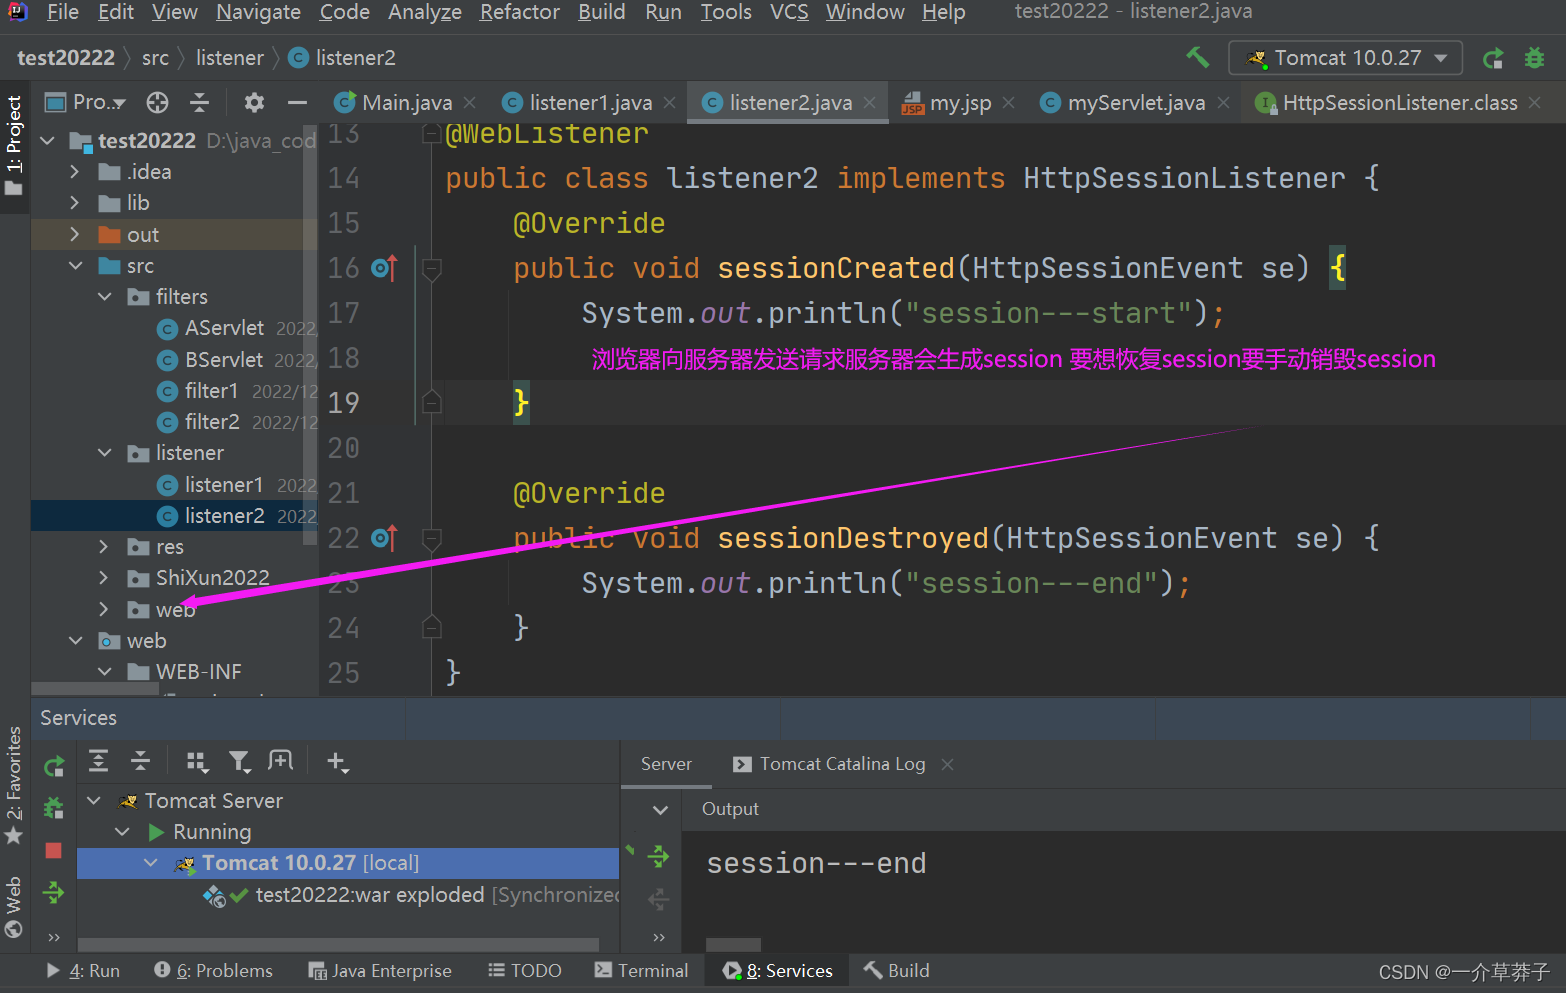
Task: Switch to the listener1.java editor tab
Action: [x=590, y=102]
